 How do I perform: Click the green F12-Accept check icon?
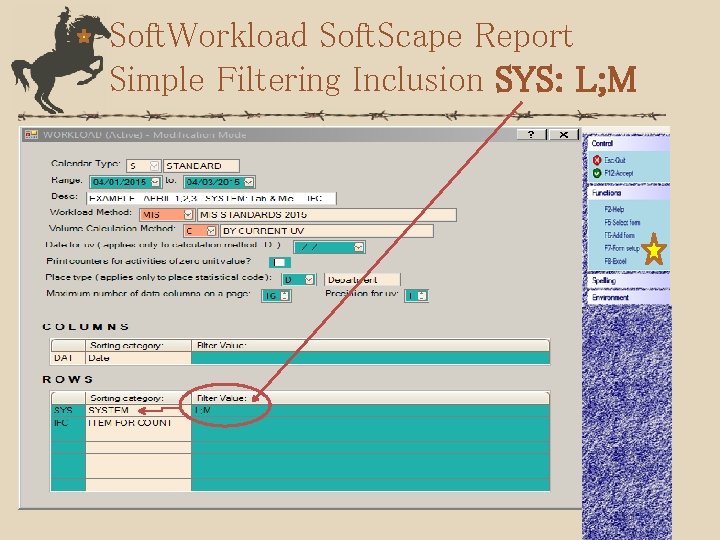pyautogui.click(x=596, y=173)
